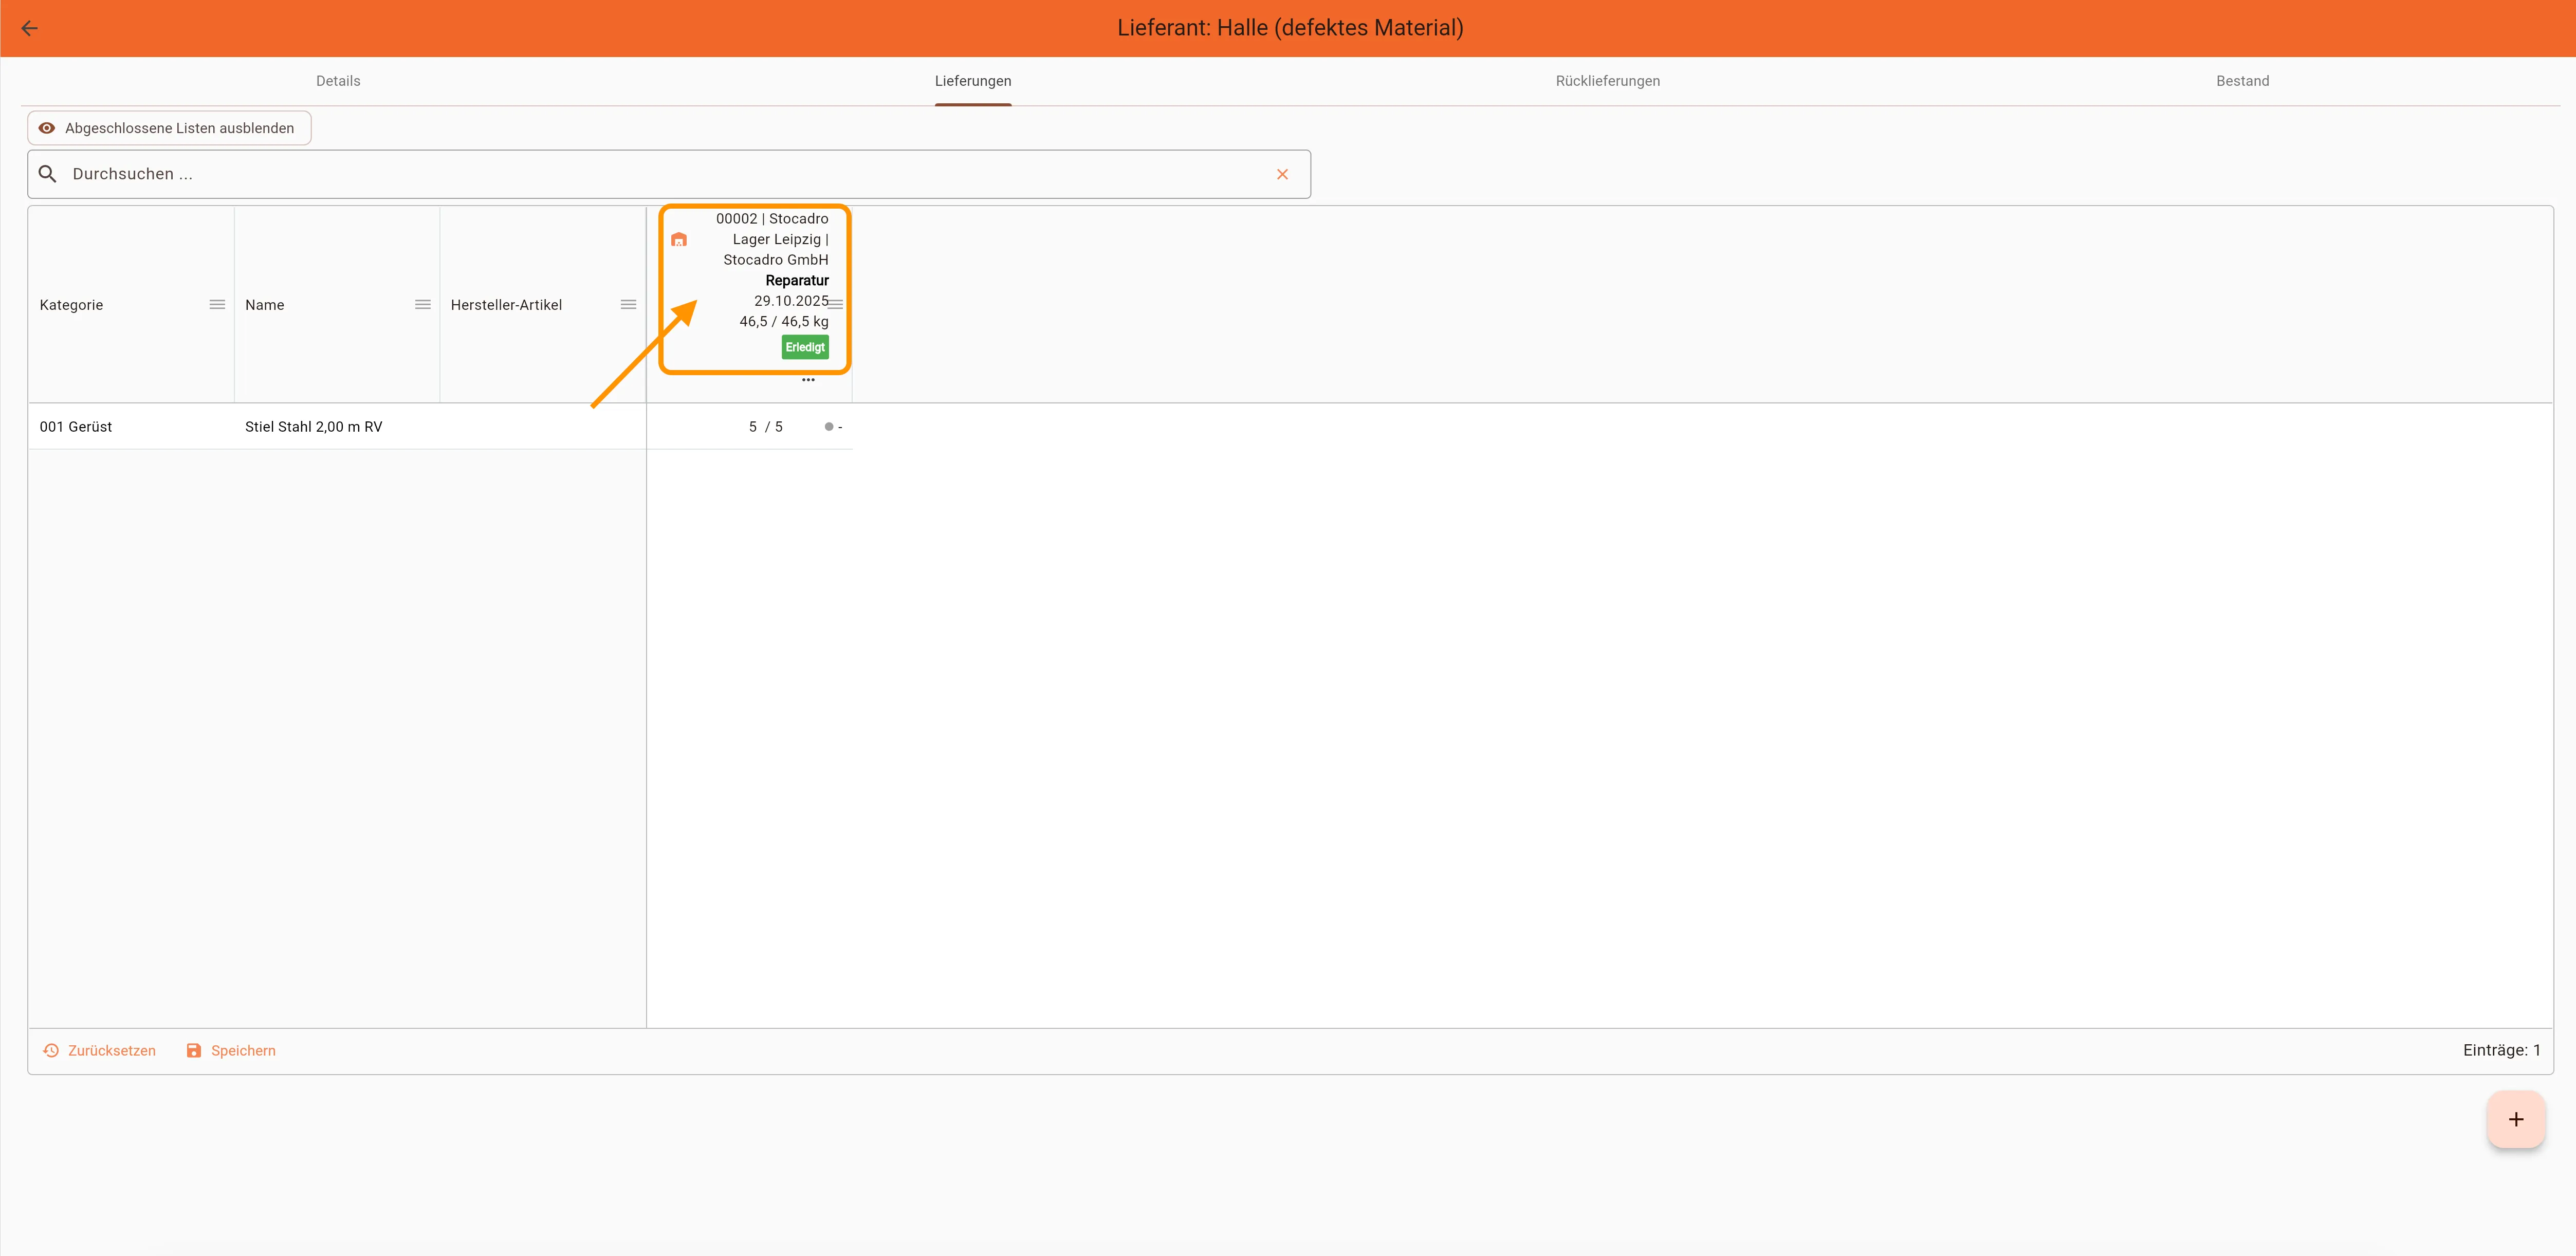Focus the Durchsuchen search field
This screenshot has width=2576, height=1256.
tap(660, 174)
